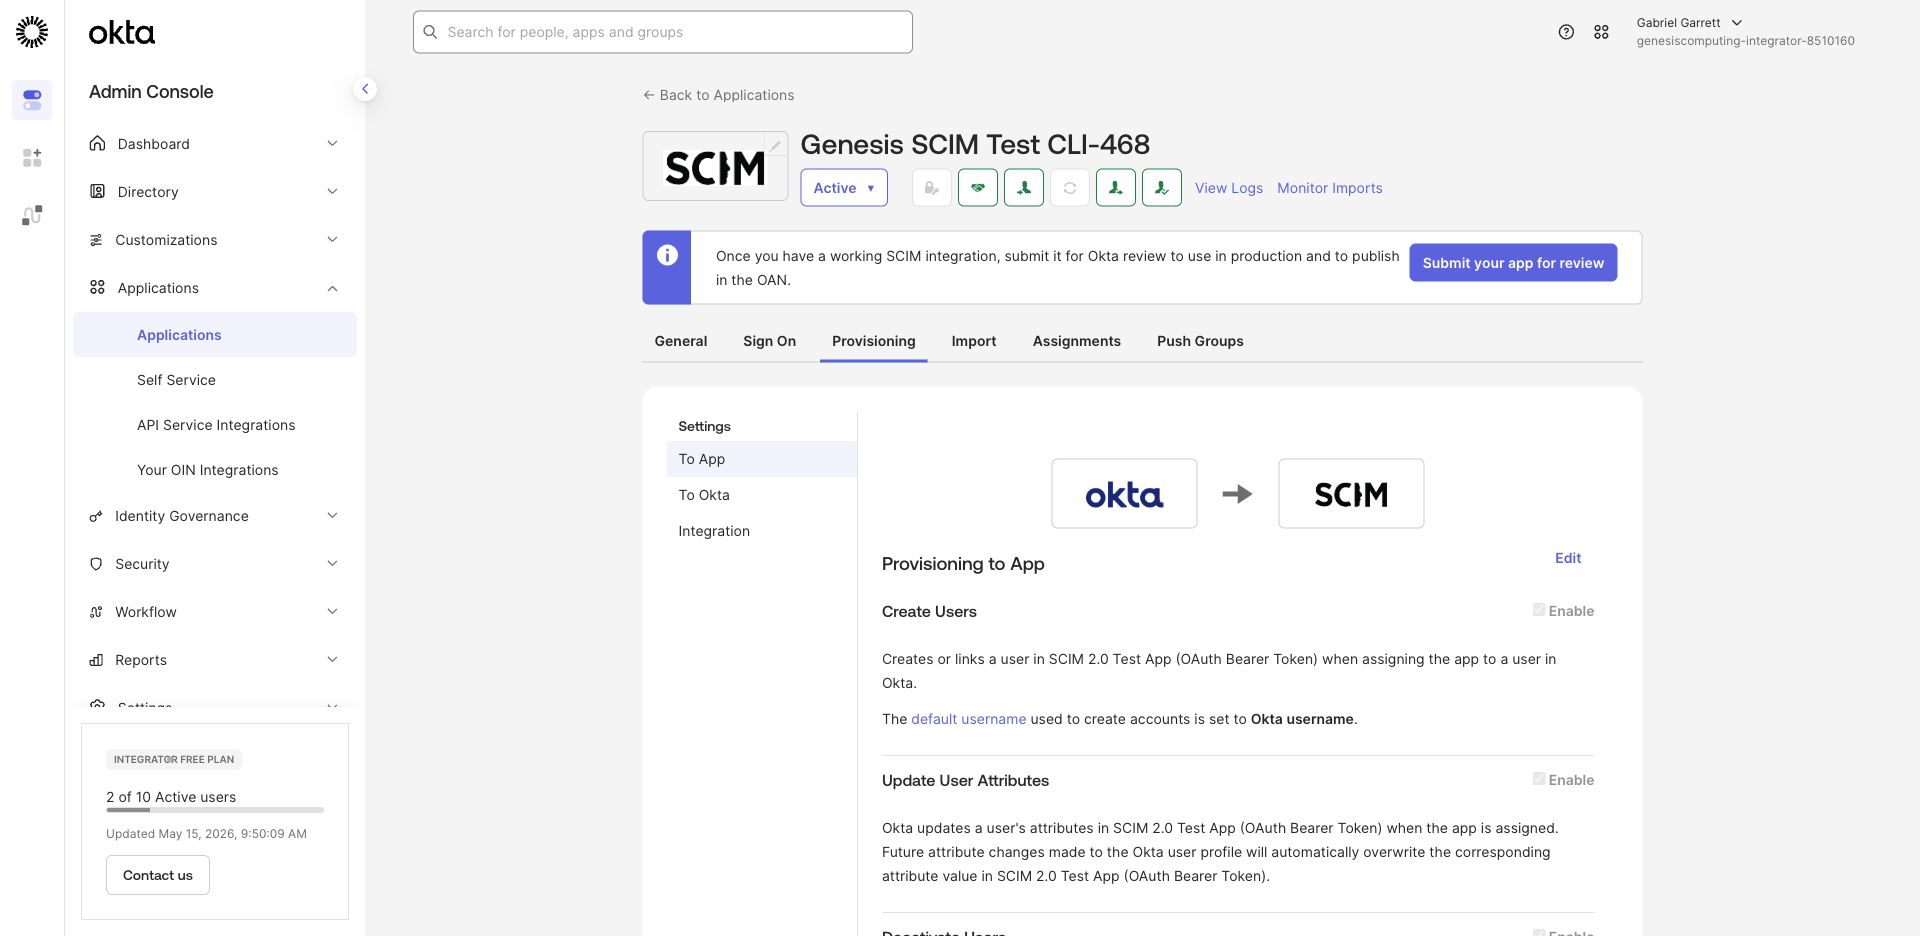Collapse the Applications menu section

pyautogui.click(x=215, y=288)
